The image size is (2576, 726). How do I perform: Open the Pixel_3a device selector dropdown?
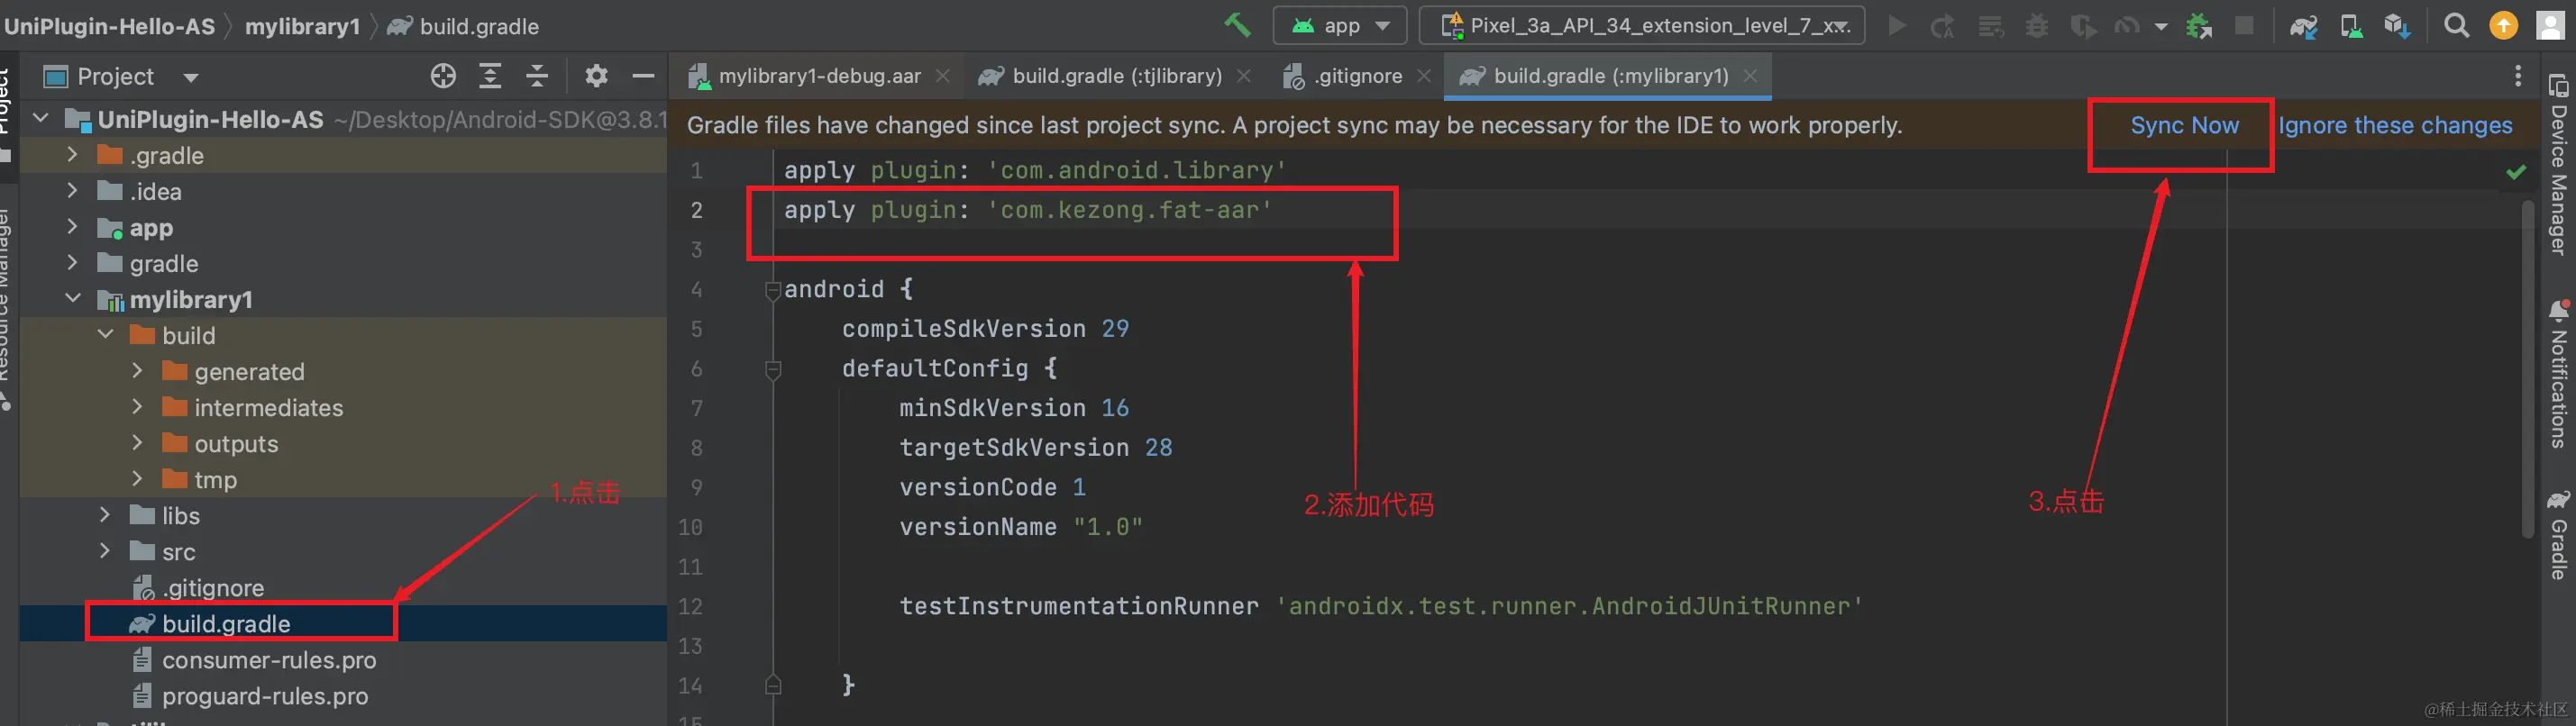click(x=1642, y=26)
